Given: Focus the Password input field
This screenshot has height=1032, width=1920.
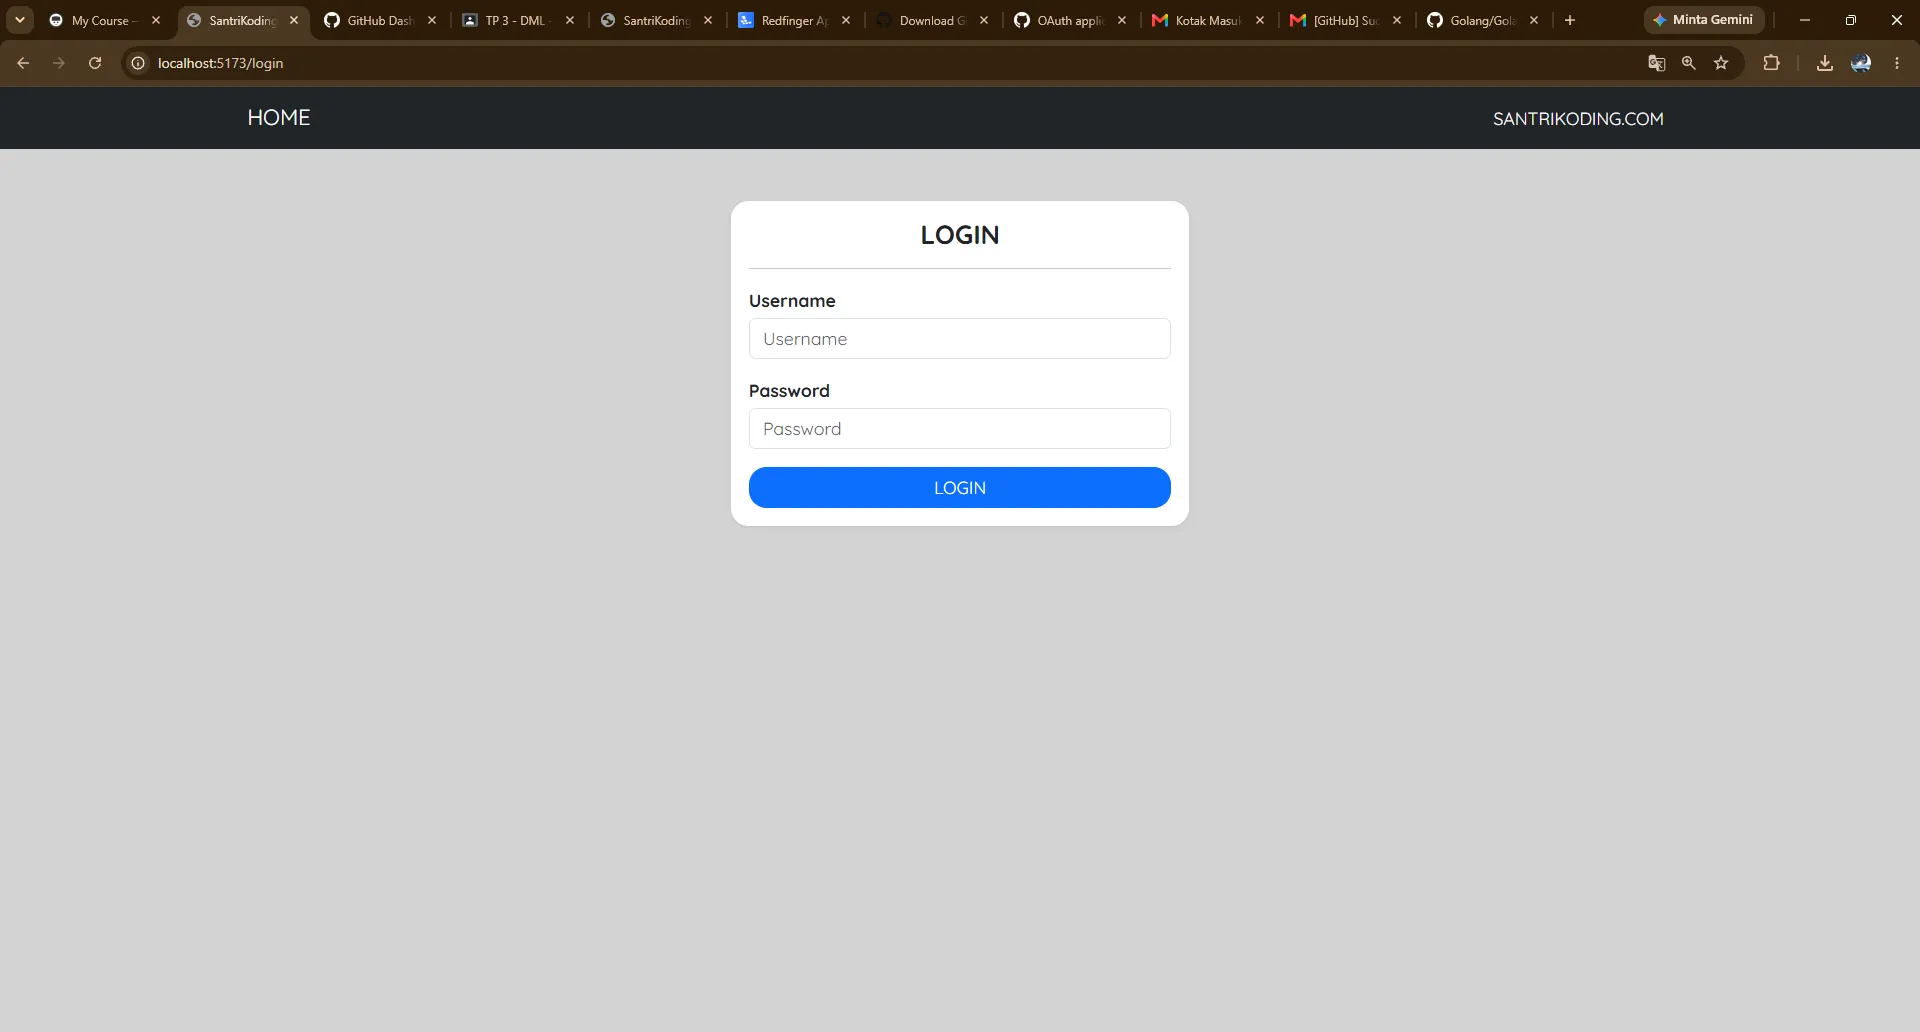Looking at the screenshot, I should coord(960,429).
